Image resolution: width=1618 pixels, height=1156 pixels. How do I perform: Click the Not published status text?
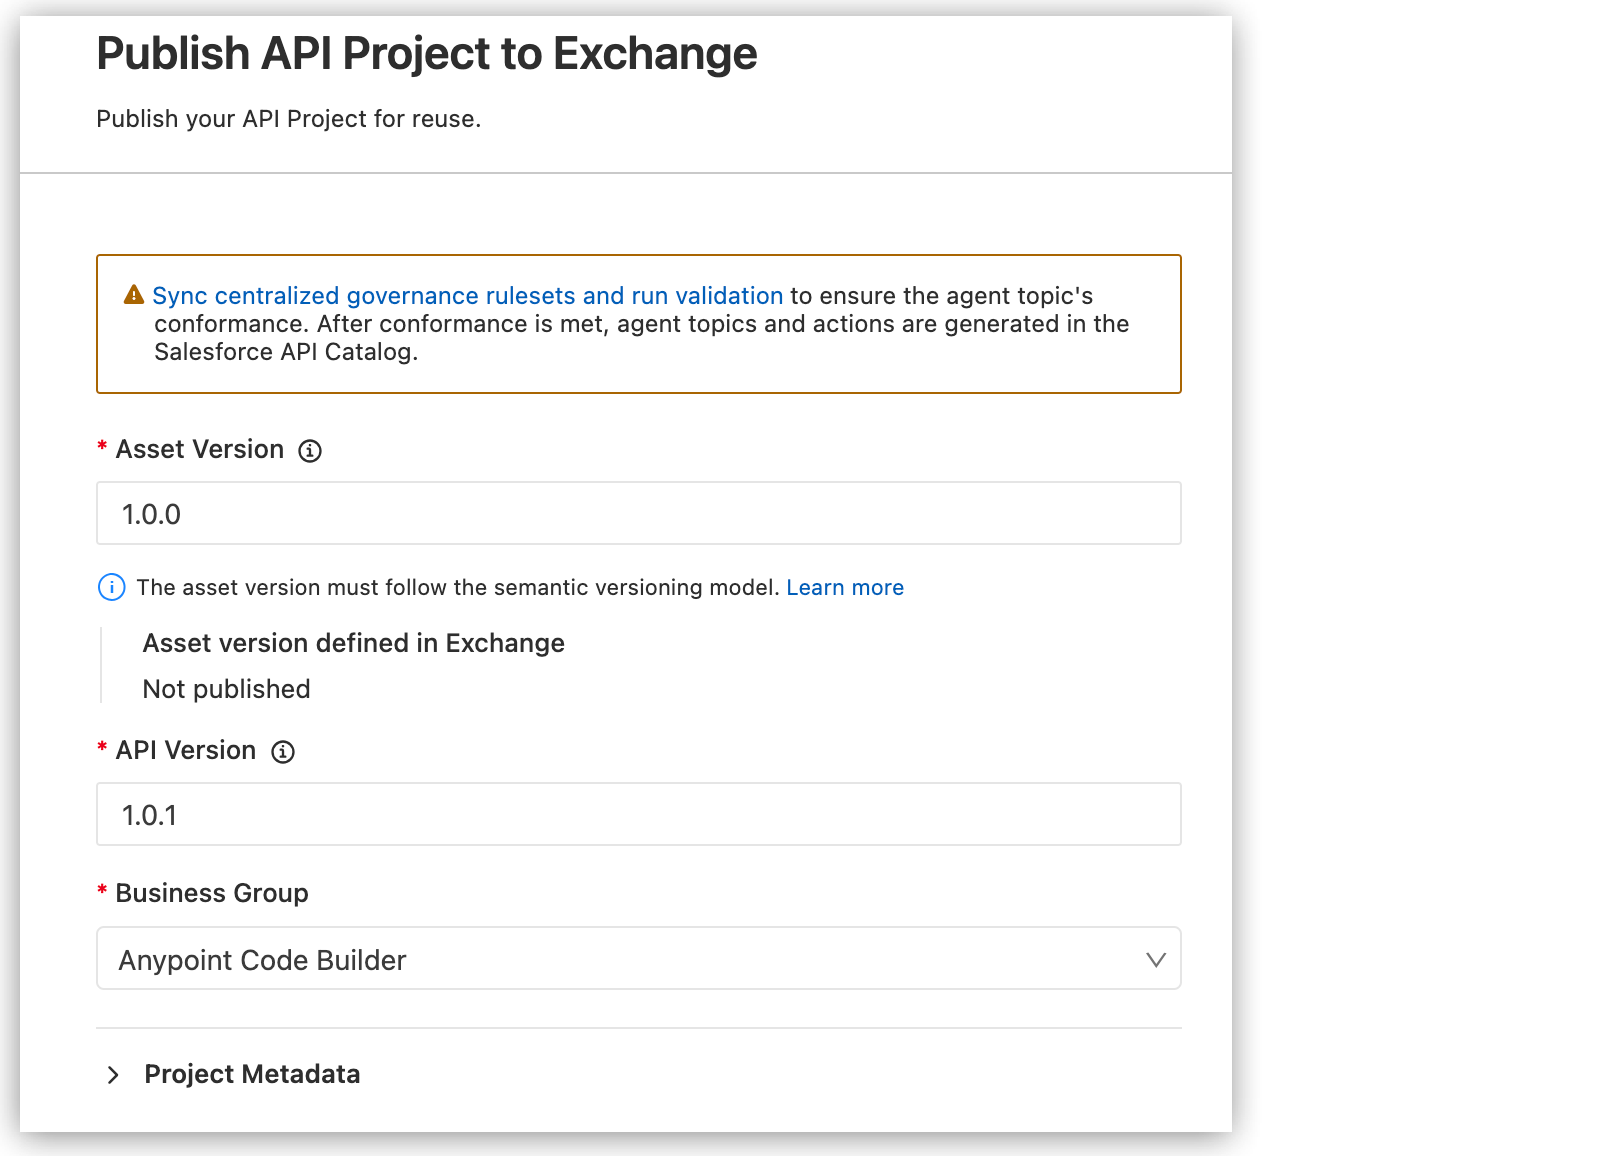[225, 689]
